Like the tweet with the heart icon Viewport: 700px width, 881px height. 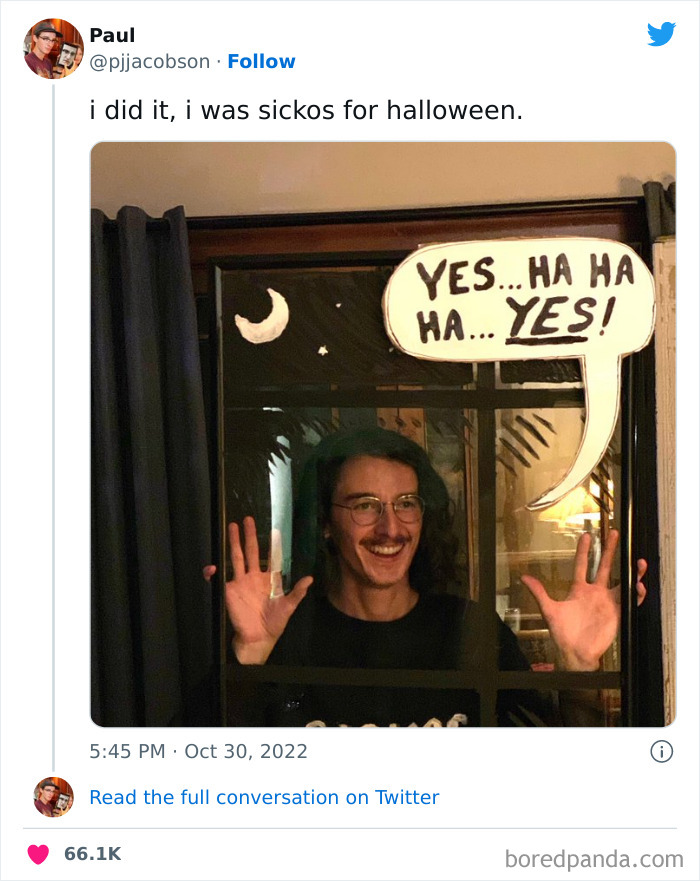pyautogui.click(x=38, y=854)
